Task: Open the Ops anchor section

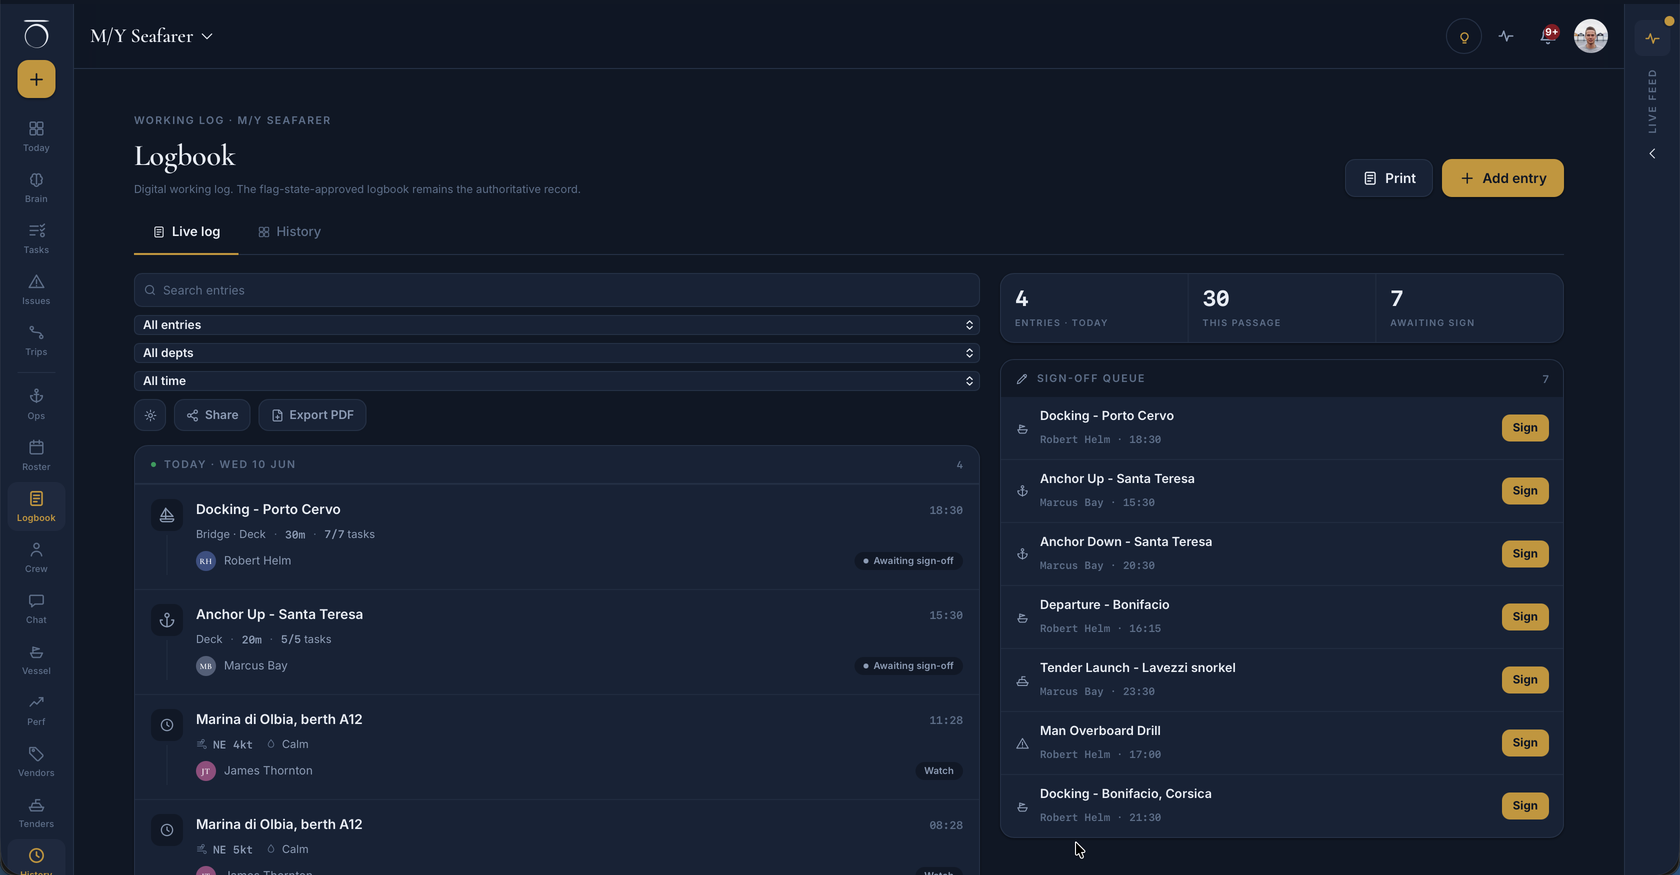Action: coord(36,404)
